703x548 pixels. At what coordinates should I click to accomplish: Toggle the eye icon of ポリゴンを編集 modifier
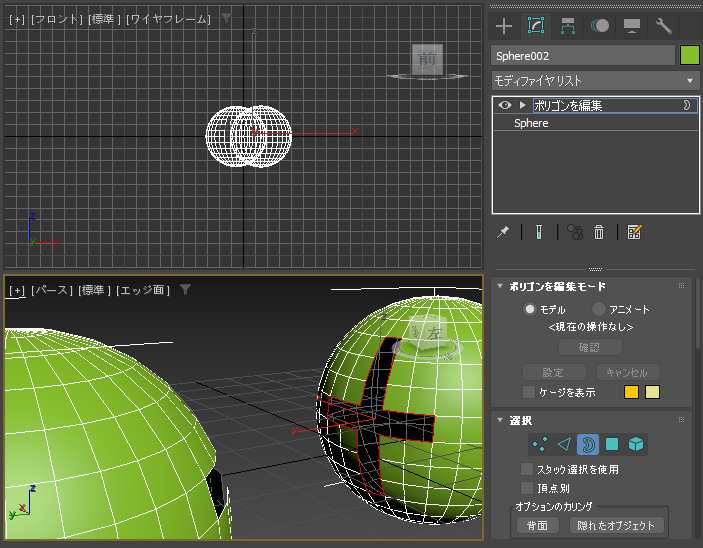click(505, 105)
